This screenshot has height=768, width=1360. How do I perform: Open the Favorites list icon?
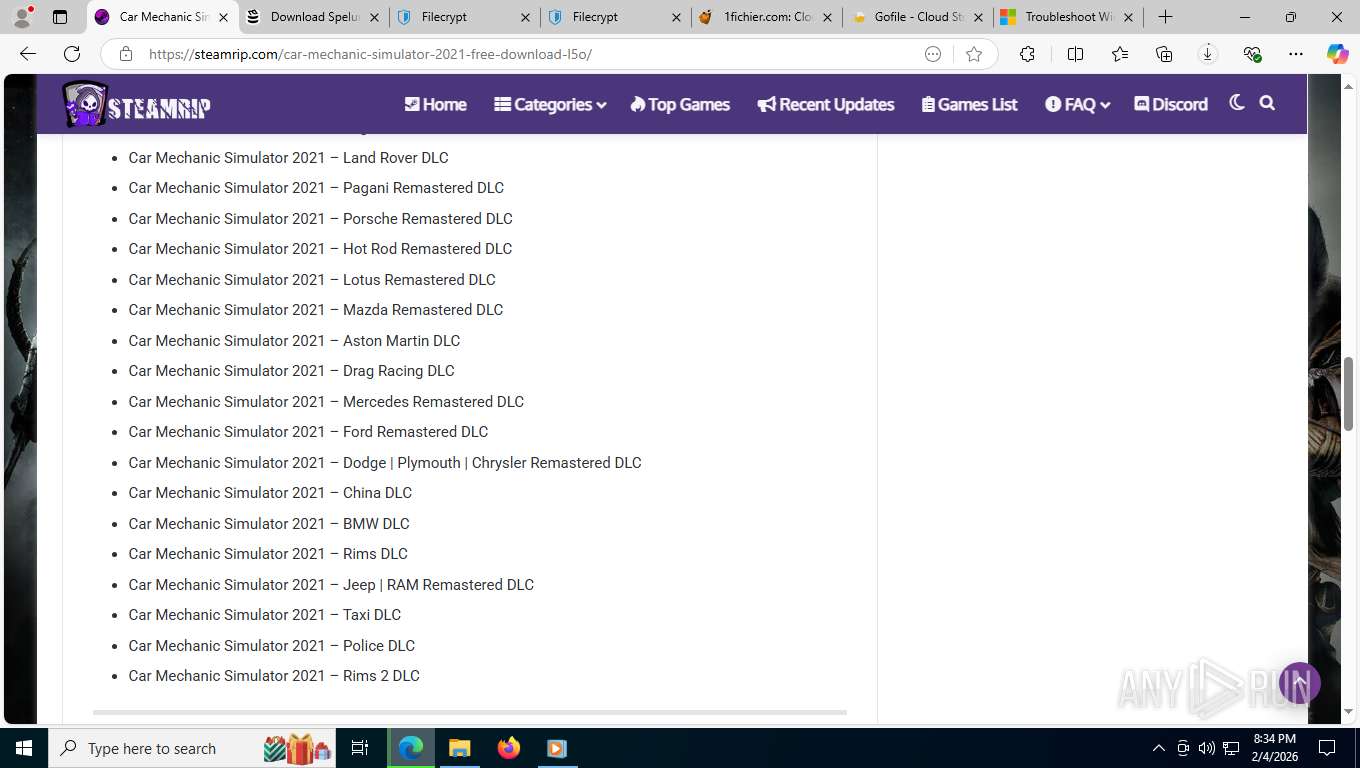(1119, 54)
